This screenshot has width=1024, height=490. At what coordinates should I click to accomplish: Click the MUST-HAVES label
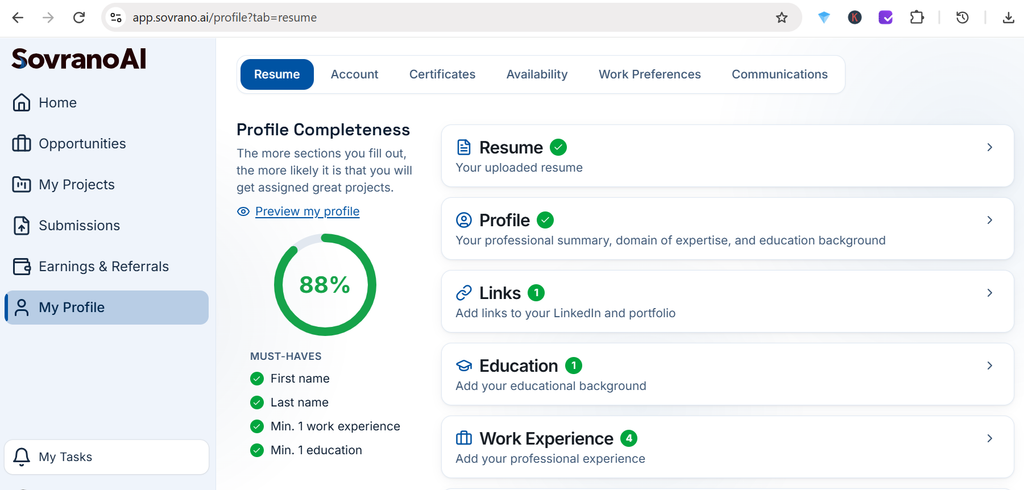coord(285,357)
